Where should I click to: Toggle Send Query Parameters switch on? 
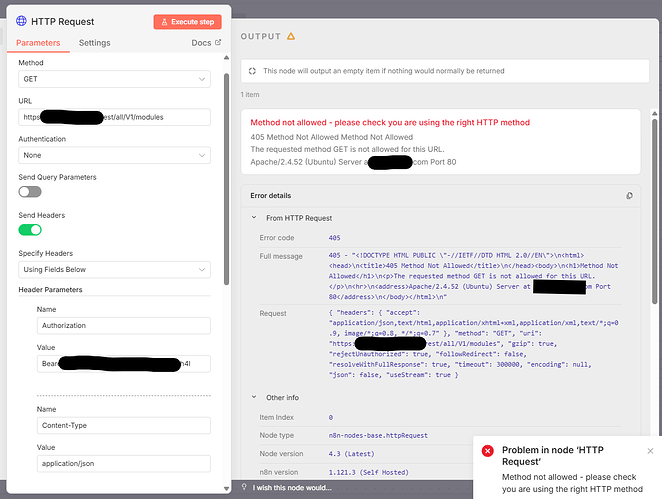pos(30,191)
